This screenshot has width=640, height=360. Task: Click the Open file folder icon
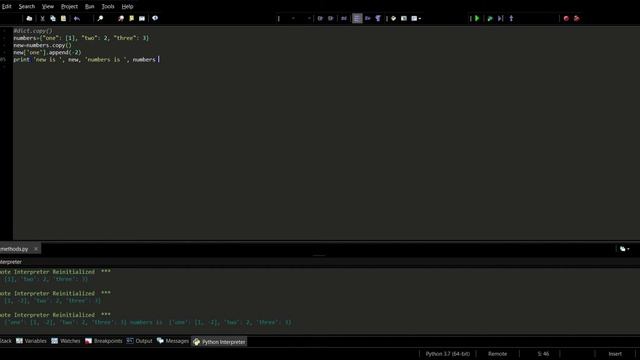(x=29, y=18)
